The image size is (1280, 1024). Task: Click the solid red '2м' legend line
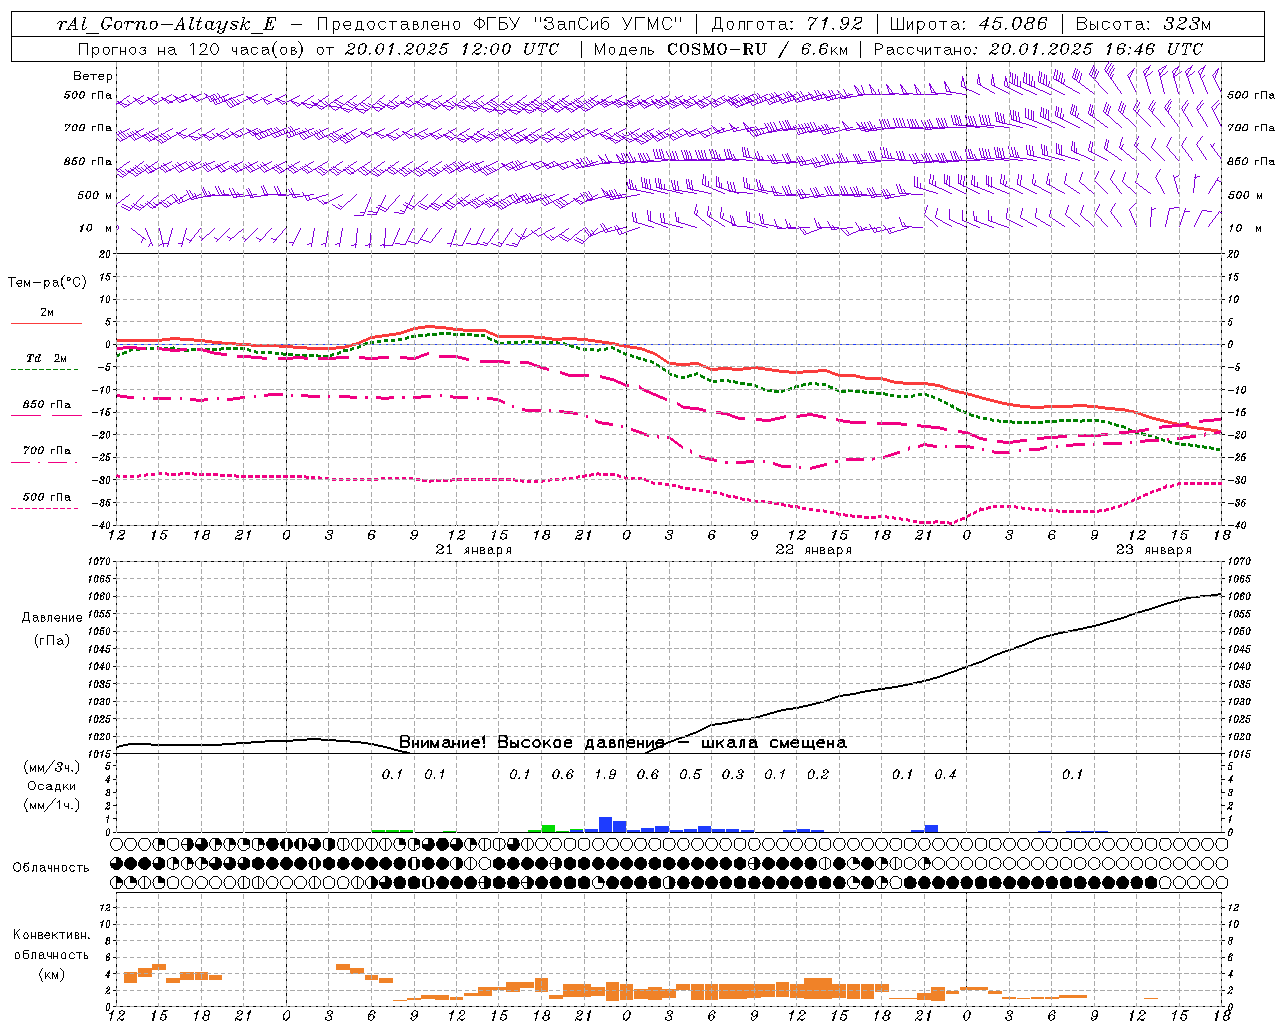click(46, 323)
